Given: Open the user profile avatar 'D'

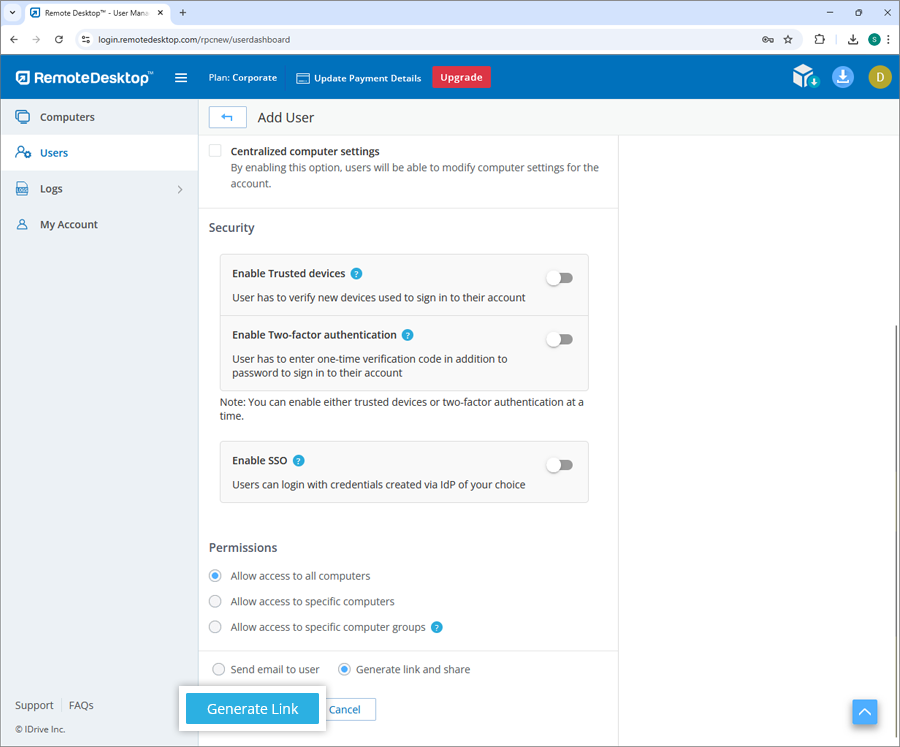Looking at the screenshot, I should click(879, 77).
